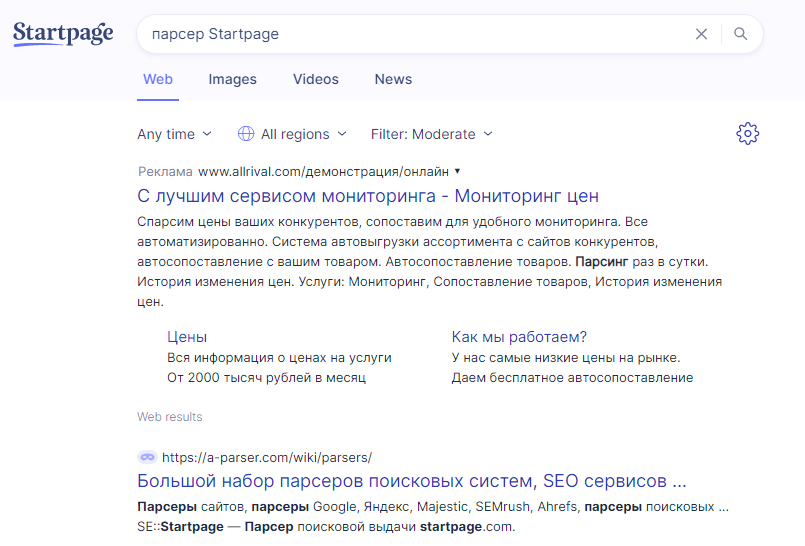This screenshot has height=546, width=805.
Task: Switch to the Images tab
Action: pos(232,80)
